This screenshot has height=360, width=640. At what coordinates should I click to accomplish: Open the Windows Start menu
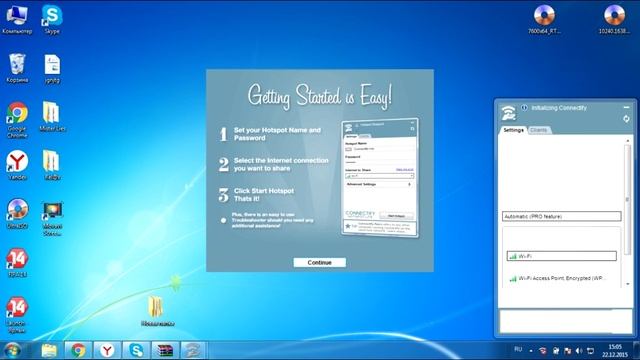click(12, 350)
